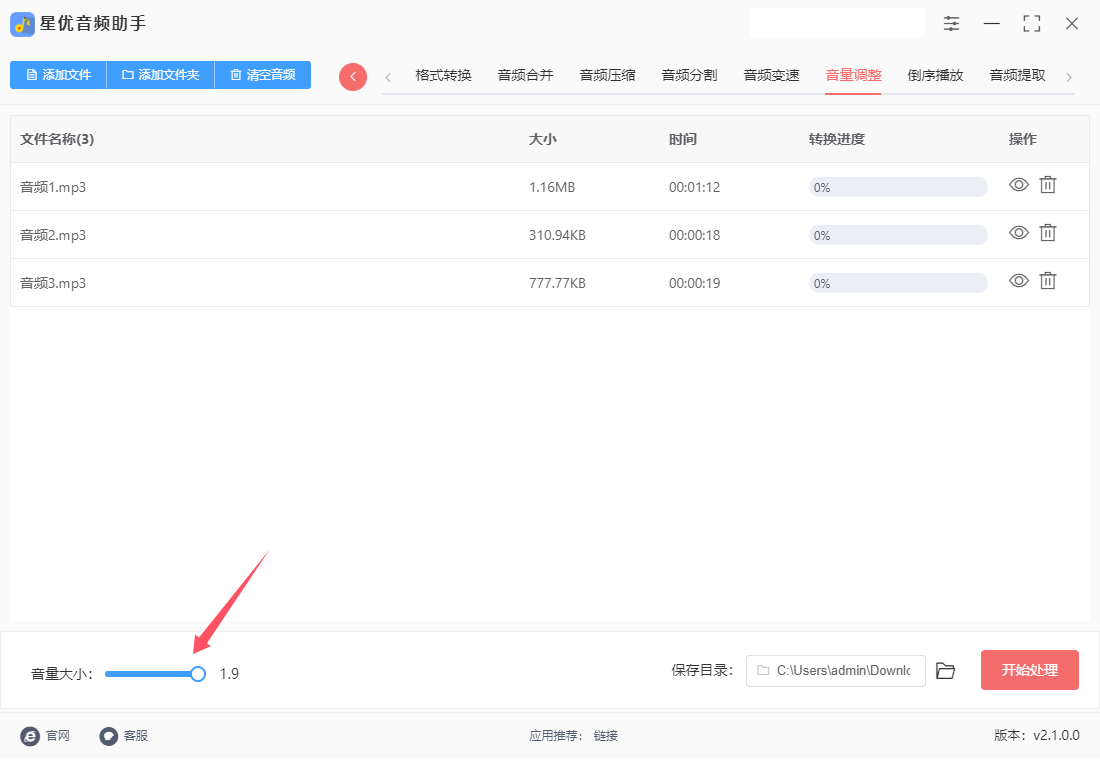The width and height of the screenshot is (1100, 760).
Task: Click the 开始处理 button
Action: 1029,670
